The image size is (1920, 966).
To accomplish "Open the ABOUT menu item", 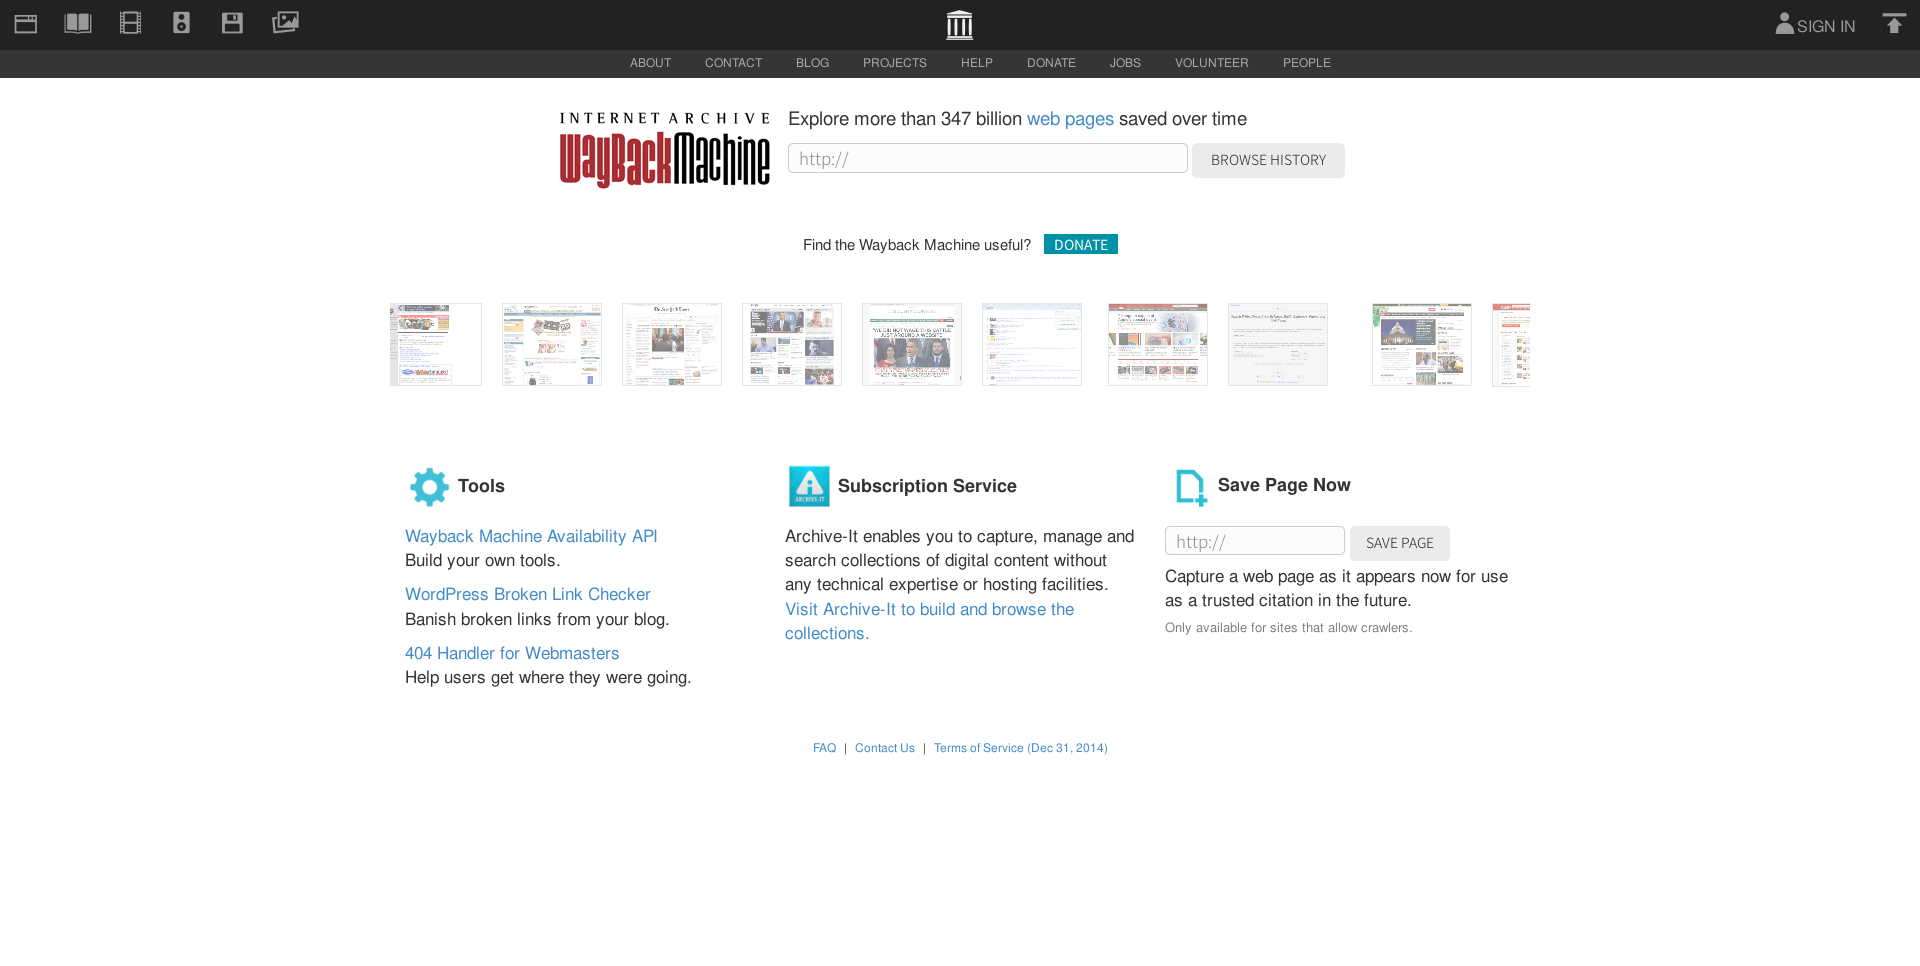I will pyautogui.click(x=650, y=63).
